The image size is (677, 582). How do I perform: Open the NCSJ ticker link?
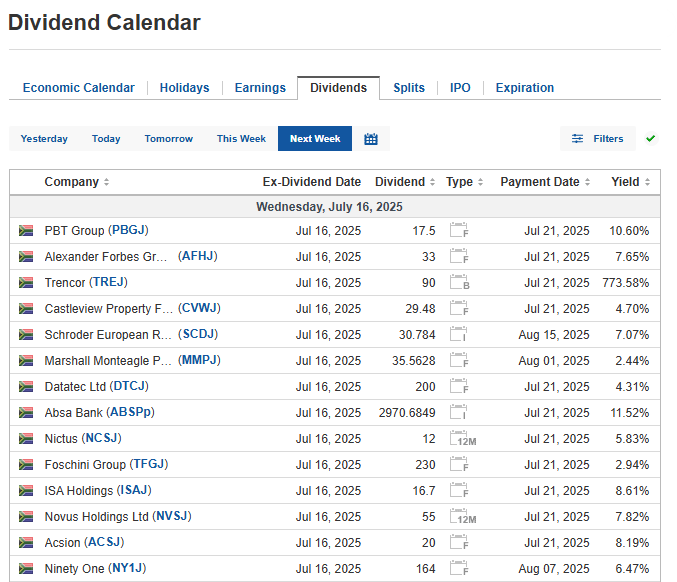[x=101, y=438]
